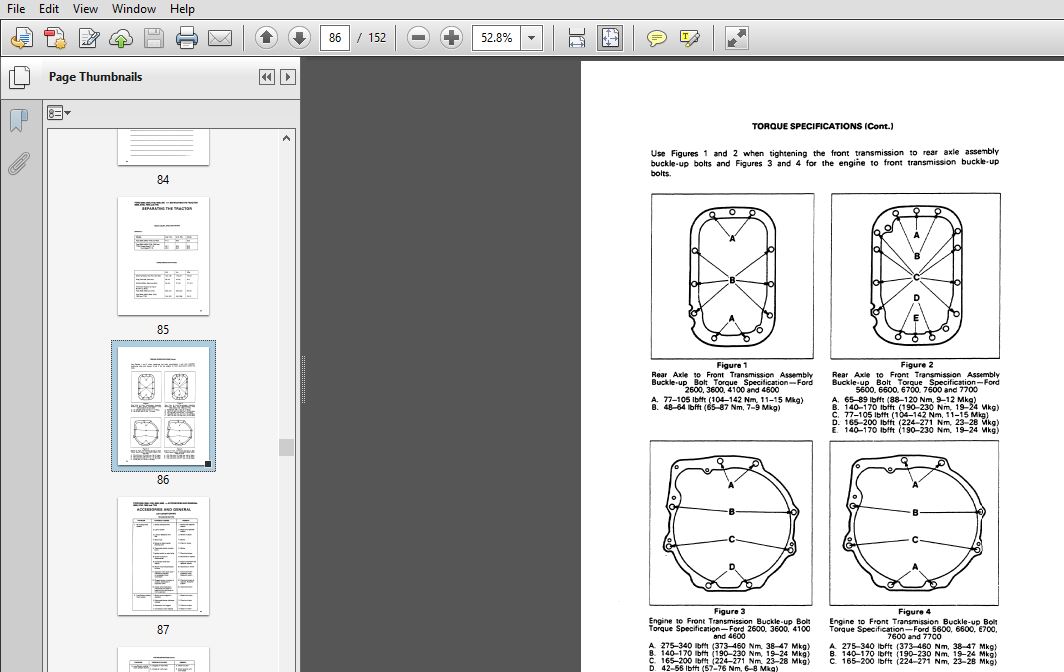This screenshot has height=672, width=1064.
Task: Collapse the thumbnails panel with double arrow
Action: coord(267,77)
